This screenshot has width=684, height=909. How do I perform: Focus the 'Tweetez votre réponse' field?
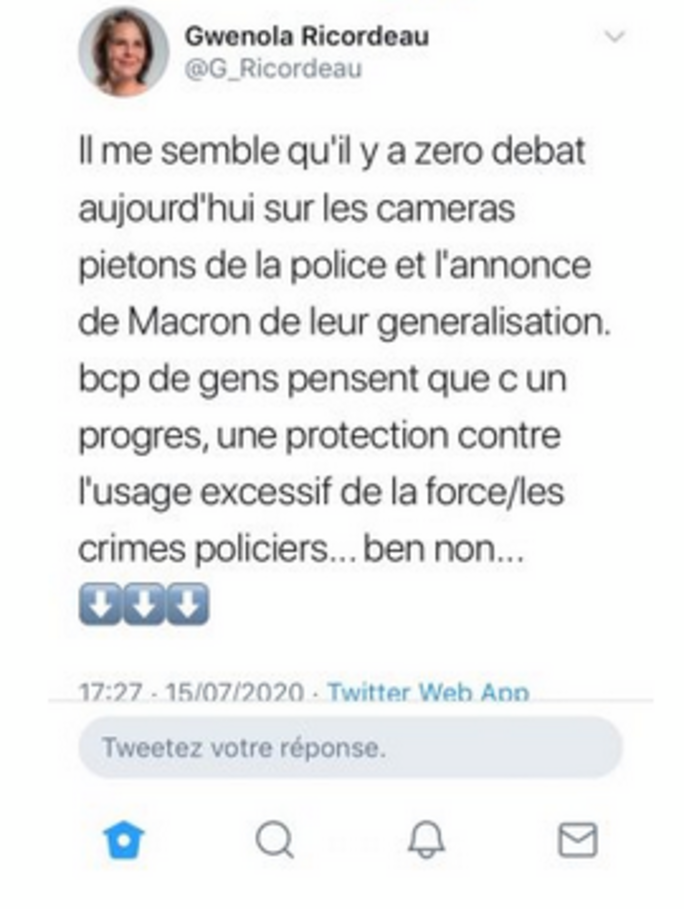[x=350, y=747]
